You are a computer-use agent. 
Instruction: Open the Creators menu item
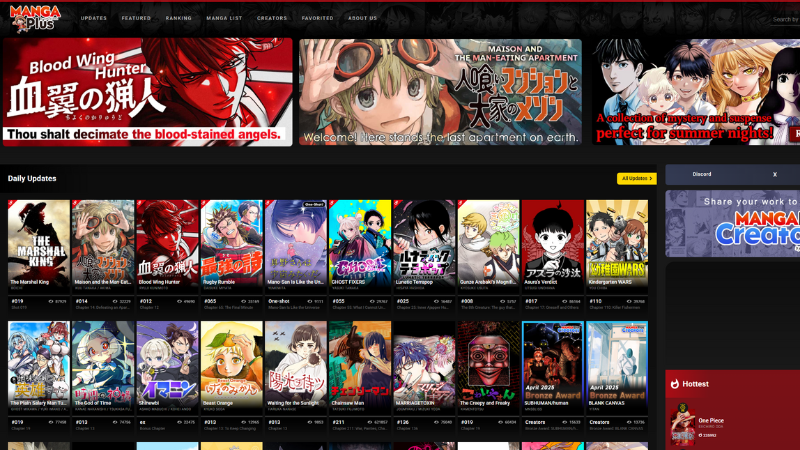(272, 18)
